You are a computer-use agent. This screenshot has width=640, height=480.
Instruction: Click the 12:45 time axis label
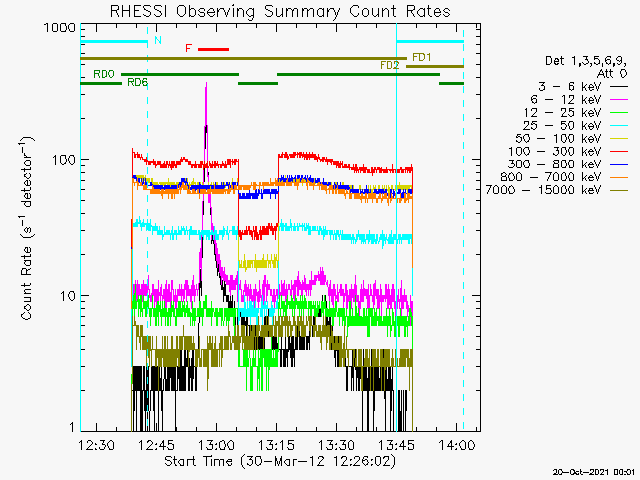click(x=156, y=445)
